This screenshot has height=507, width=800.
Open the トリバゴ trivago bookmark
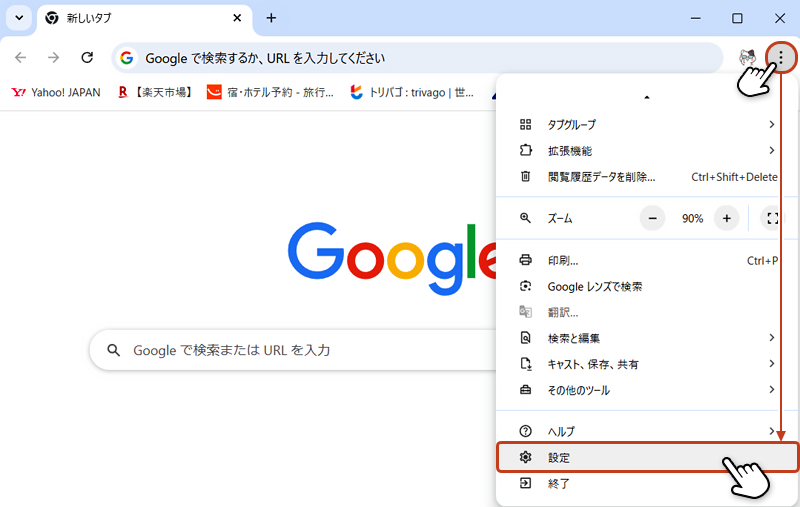click(412, 92)
